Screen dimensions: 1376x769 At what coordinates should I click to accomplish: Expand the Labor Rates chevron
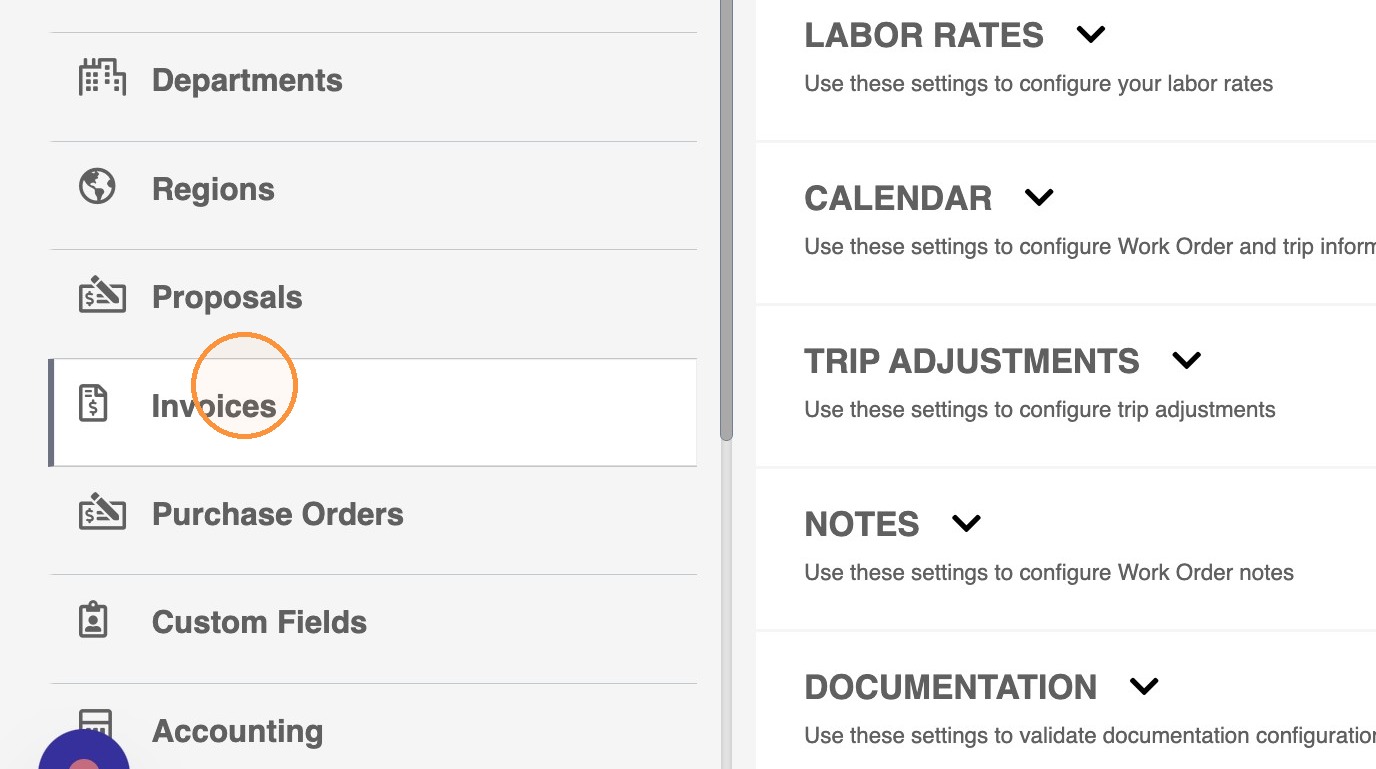pos(1090,35)
